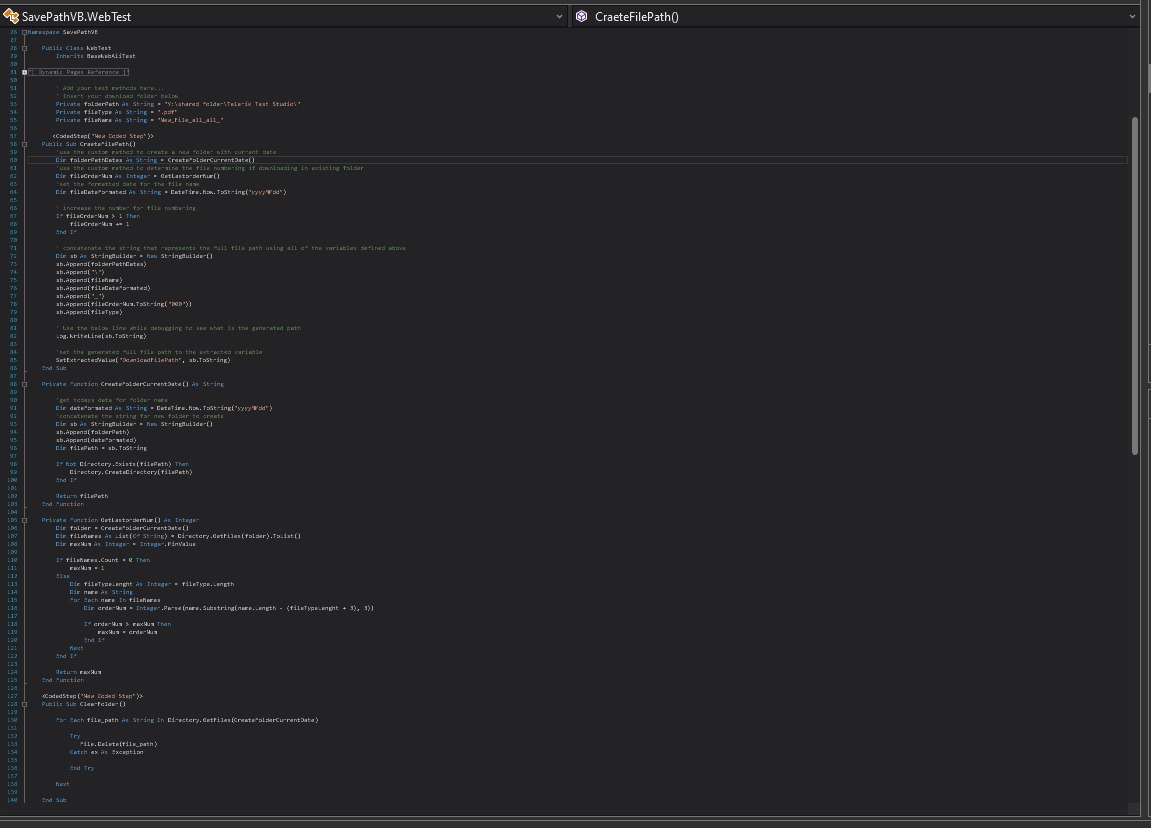The image size is (1151, 828).
Task: Click the Public Sub ClearFolder() declaration
Action: point(86,704)
